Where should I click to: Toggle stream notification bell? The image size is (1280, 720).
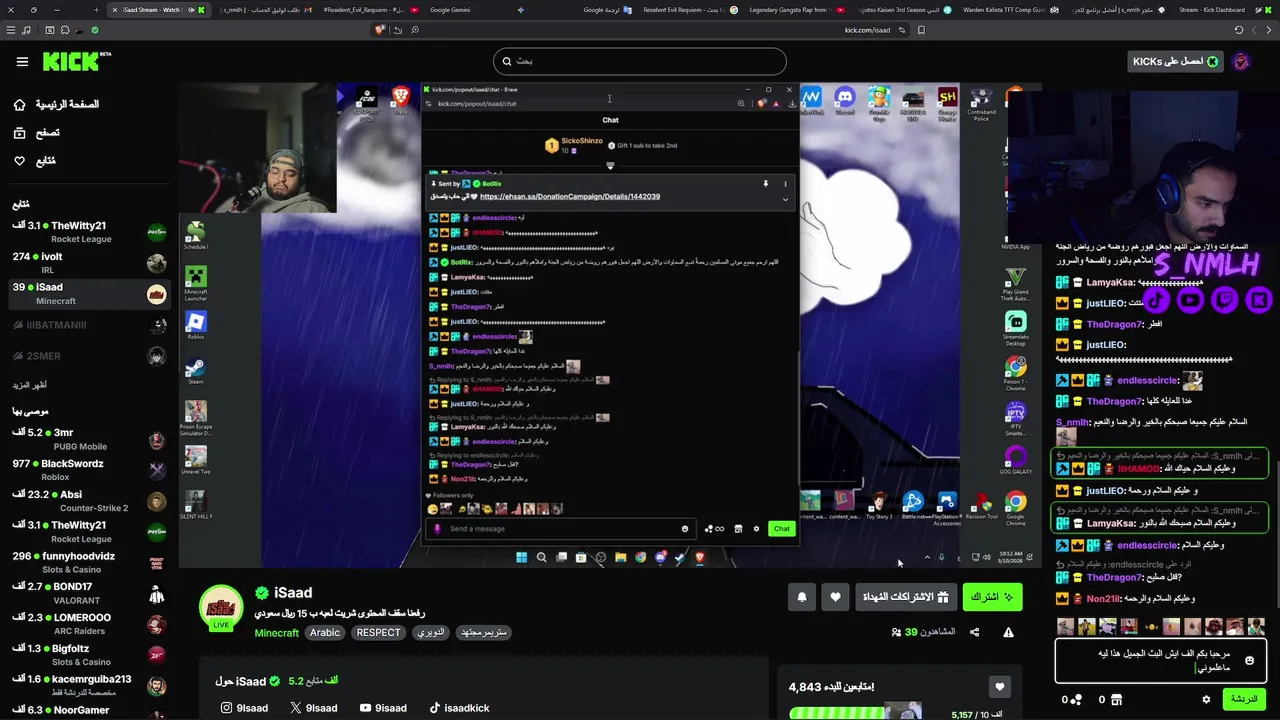point(802,597)
